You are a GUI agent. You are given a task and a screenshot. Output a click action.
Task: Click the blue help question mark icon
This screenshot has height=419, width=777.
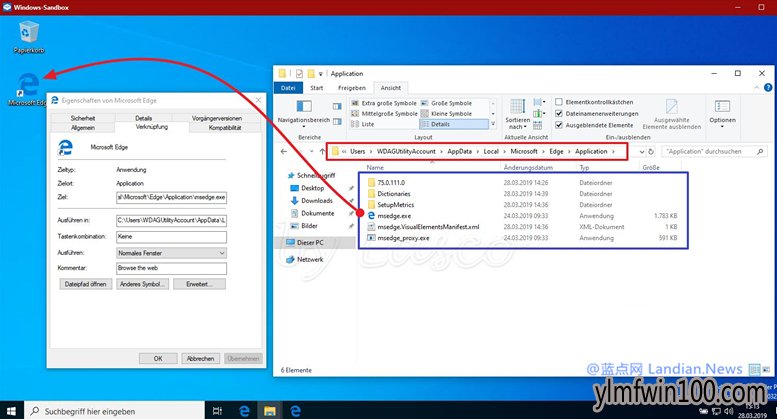(x=768, y=88)
